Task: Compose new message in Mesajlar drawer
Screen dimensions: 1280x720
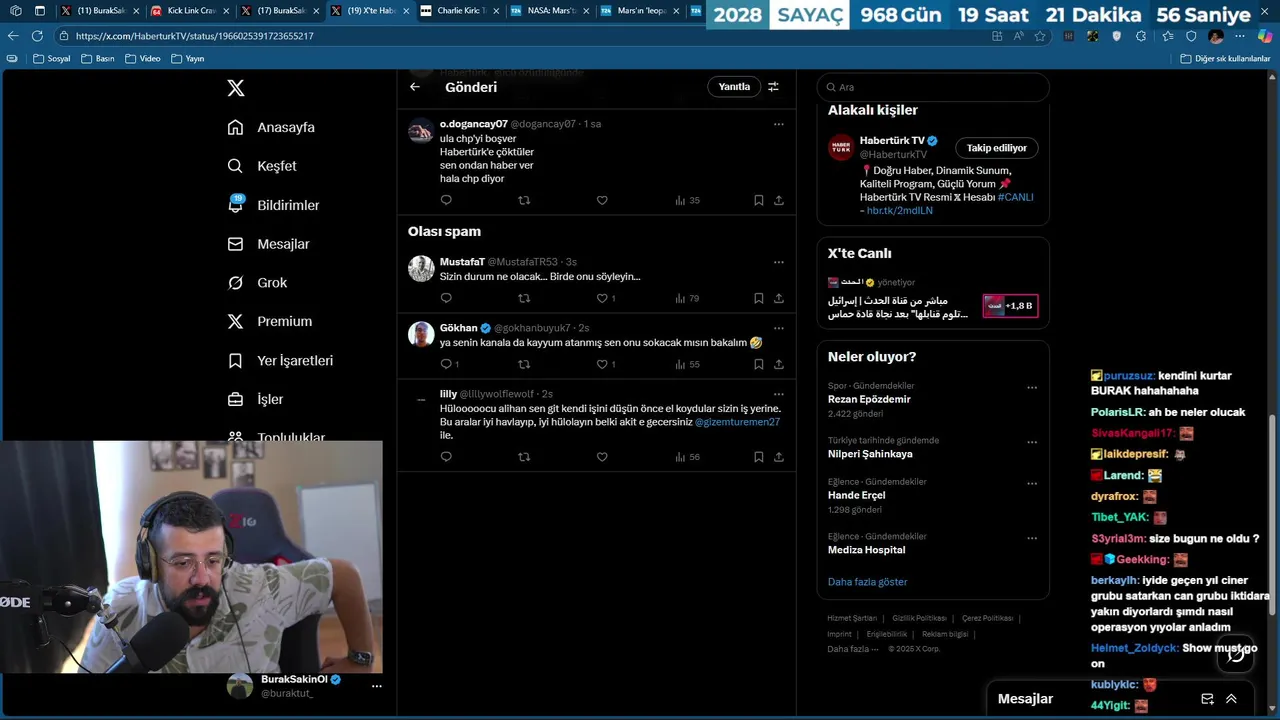Action: pos(1207,699)
